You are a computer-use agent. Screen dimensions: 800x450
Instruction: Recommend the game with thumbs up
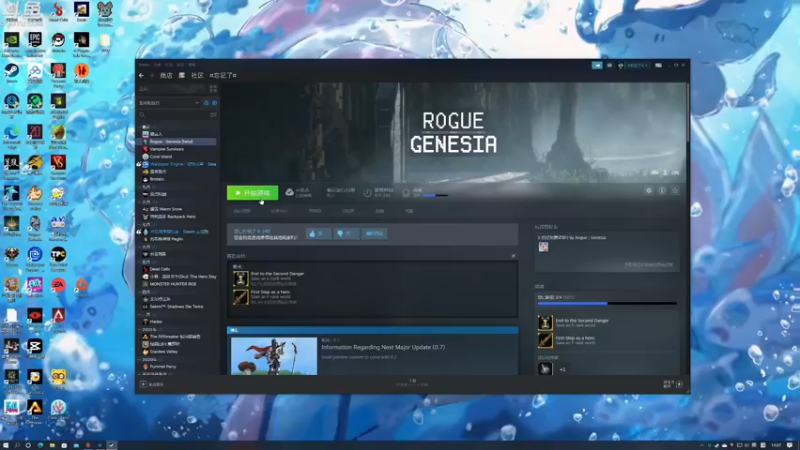(x=318, y=234)
